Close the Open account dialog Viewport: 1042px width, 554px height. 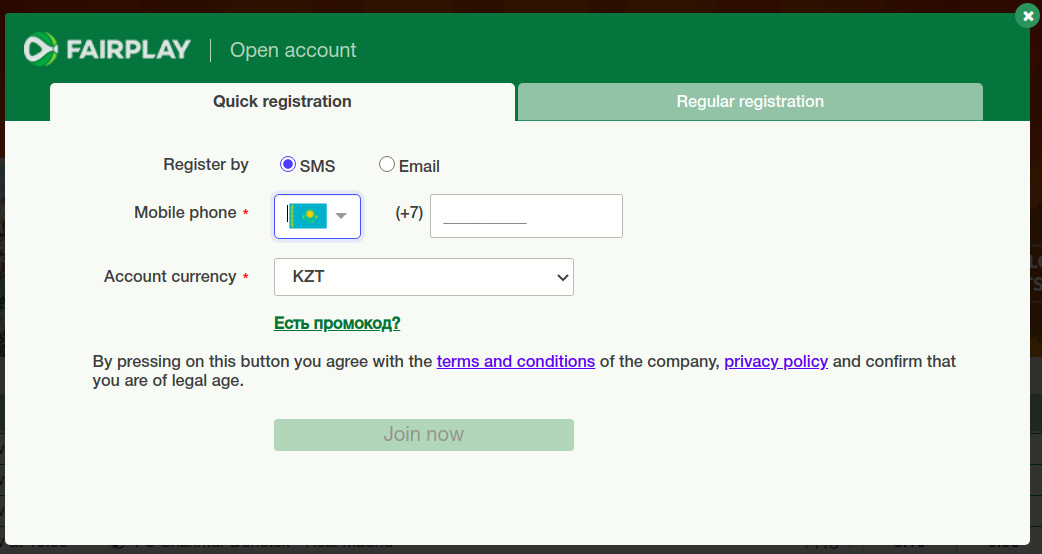(1027, 15)
